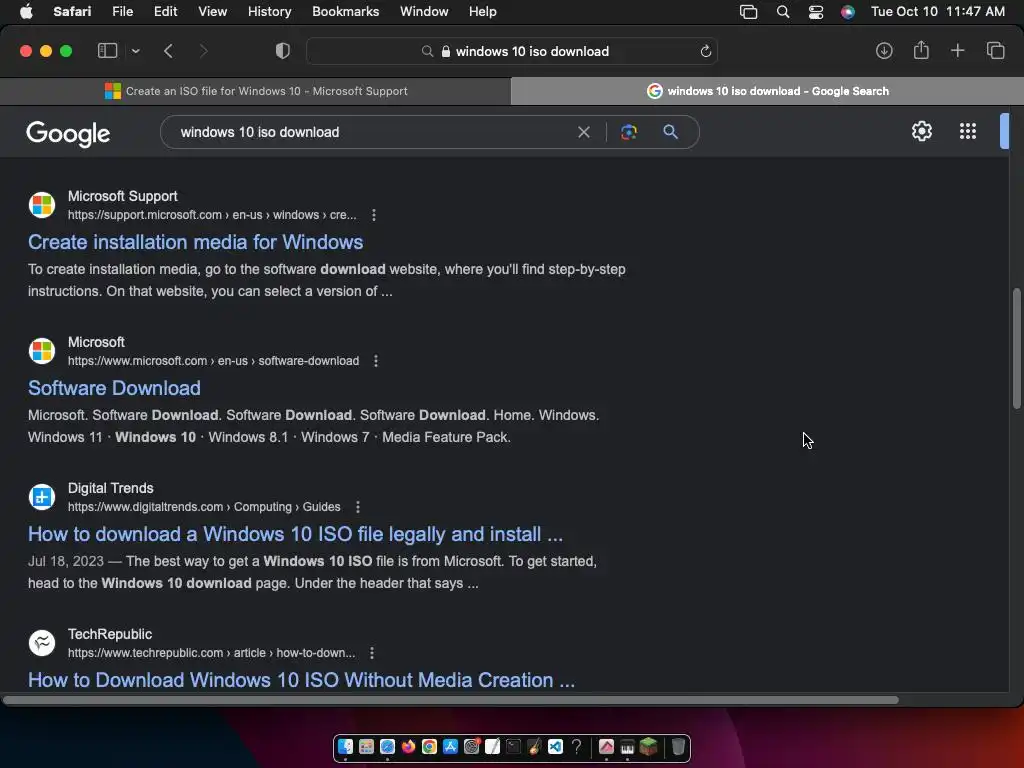Image resolution: width=1024 pixels, height=768 pixels.
Task: Click the forward navigation arrow
Action: tap(203, 51)
